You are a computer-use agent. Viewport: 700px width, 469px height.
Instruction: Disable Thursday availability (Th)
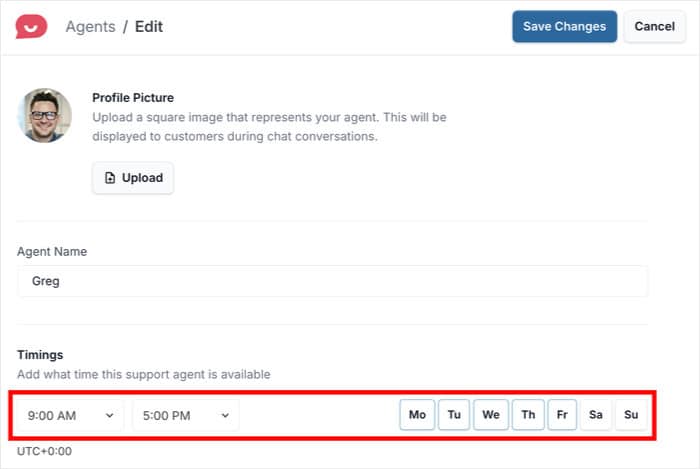(527, 414)
